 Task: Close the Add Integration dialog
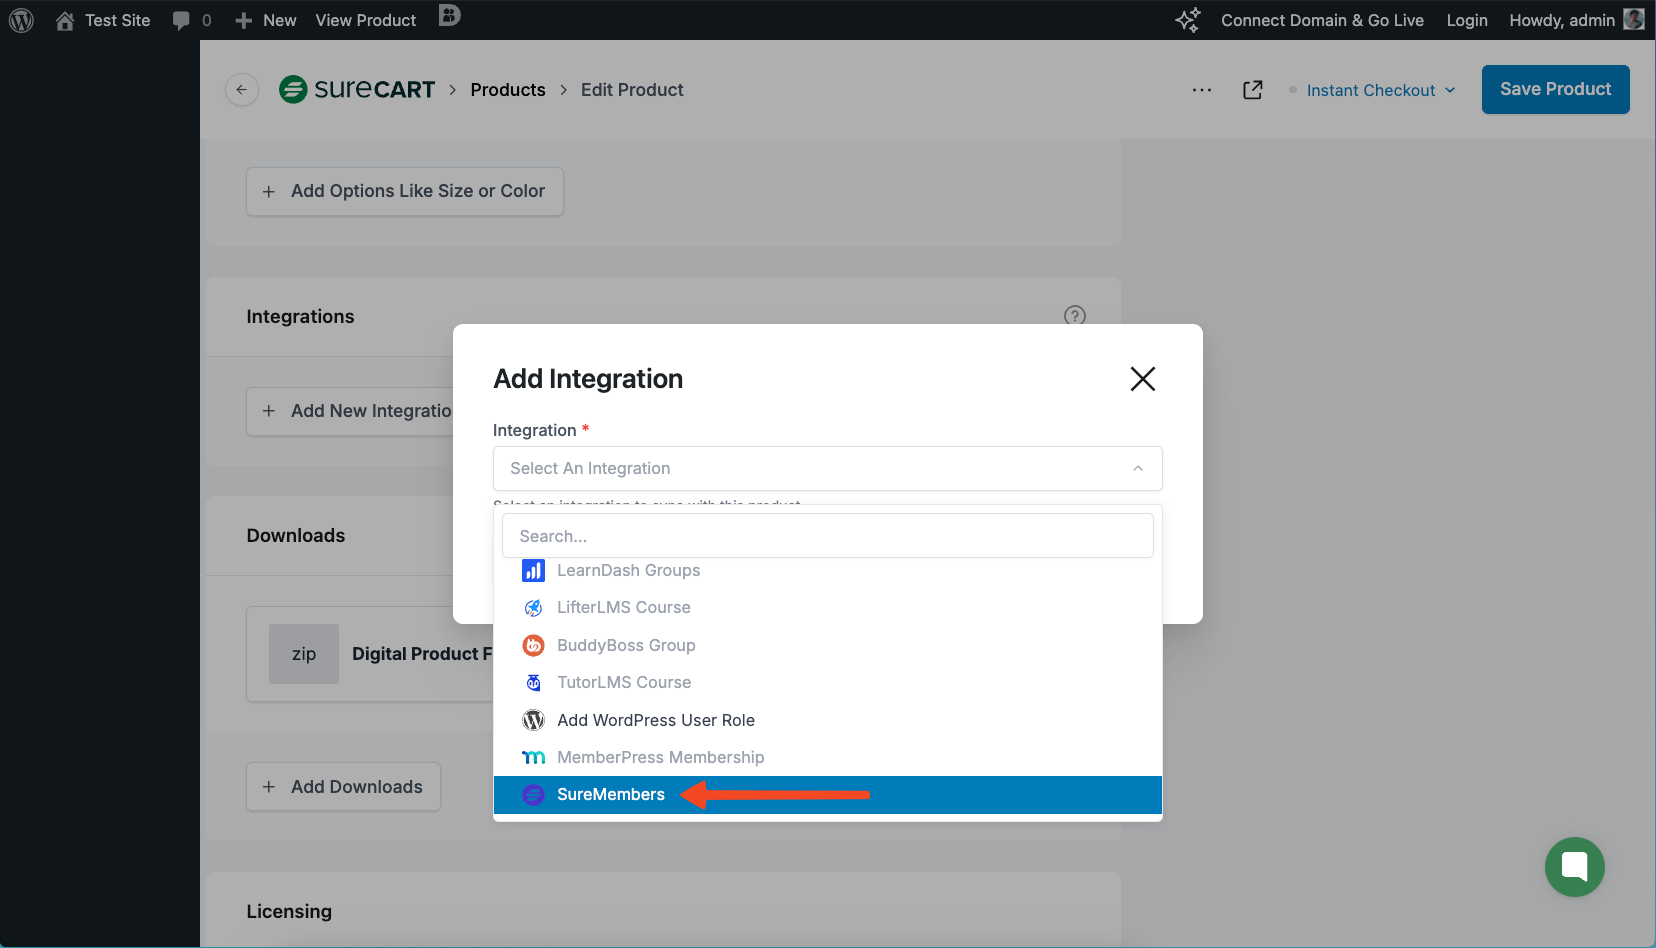pos(1143,379)
